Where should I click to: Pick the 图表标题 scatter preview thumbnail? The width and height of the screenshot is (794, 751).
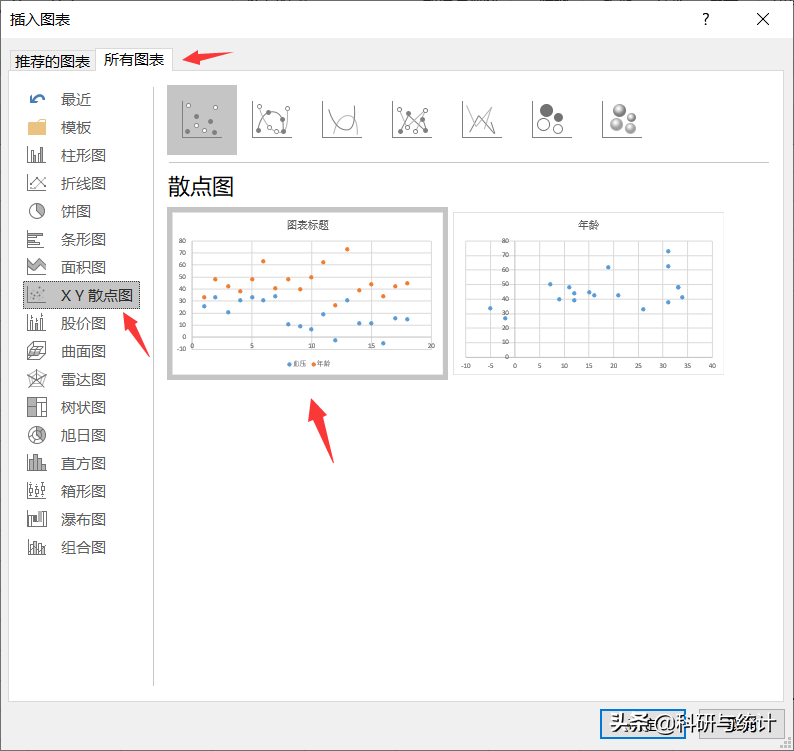(x=307, y=293)
